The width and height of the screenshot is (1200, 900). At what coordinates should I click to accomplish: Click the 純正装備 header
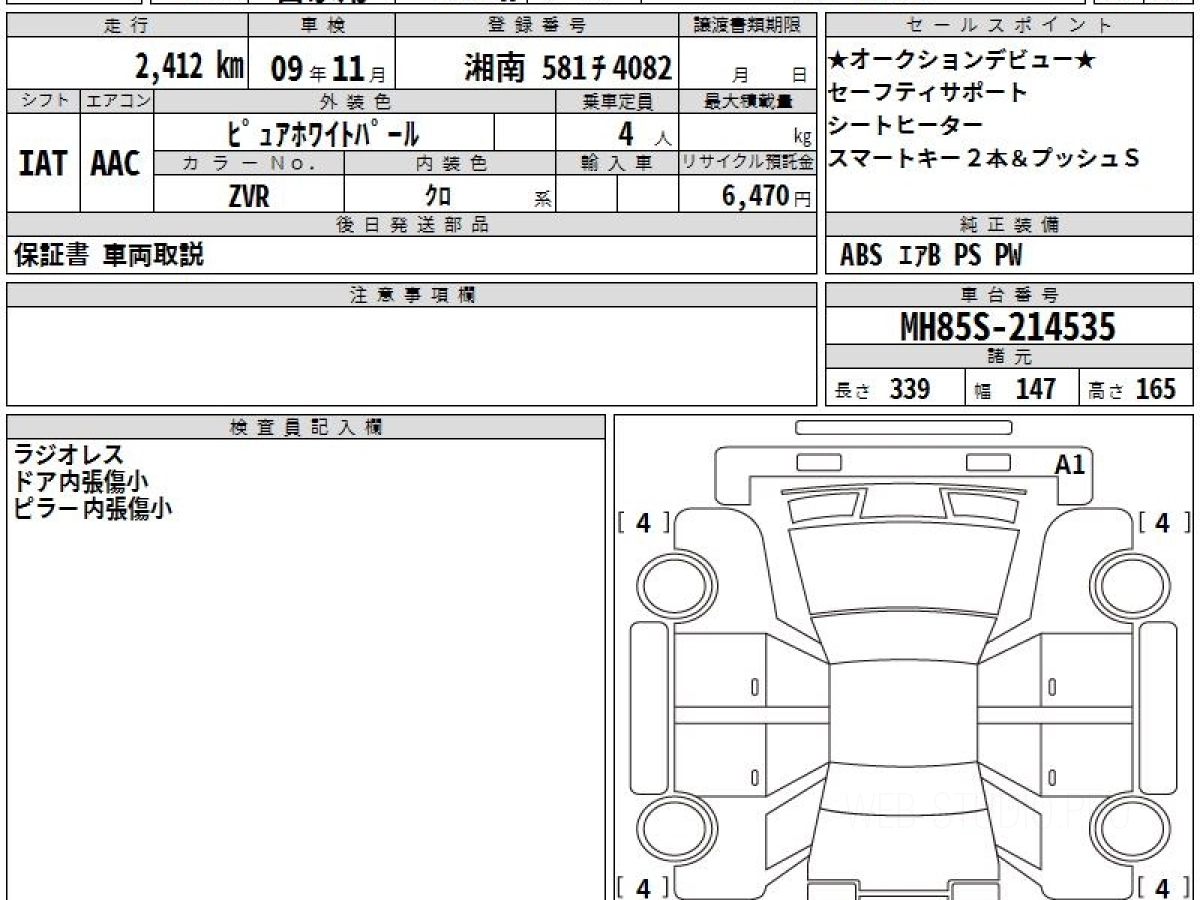(1010, 225)
